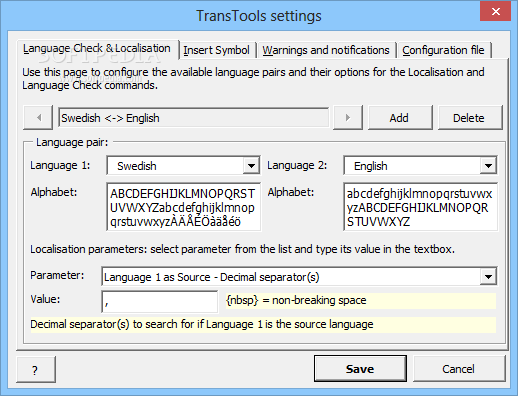Cancel the settings dialog
Screen dimensions: 518x396
[459, 369]
